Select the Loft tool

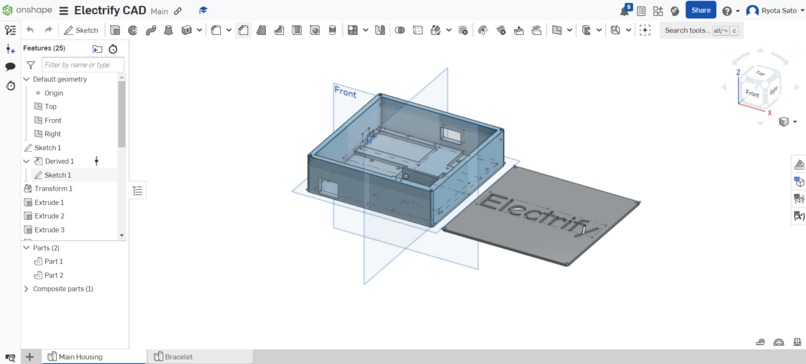pos(168,30)
